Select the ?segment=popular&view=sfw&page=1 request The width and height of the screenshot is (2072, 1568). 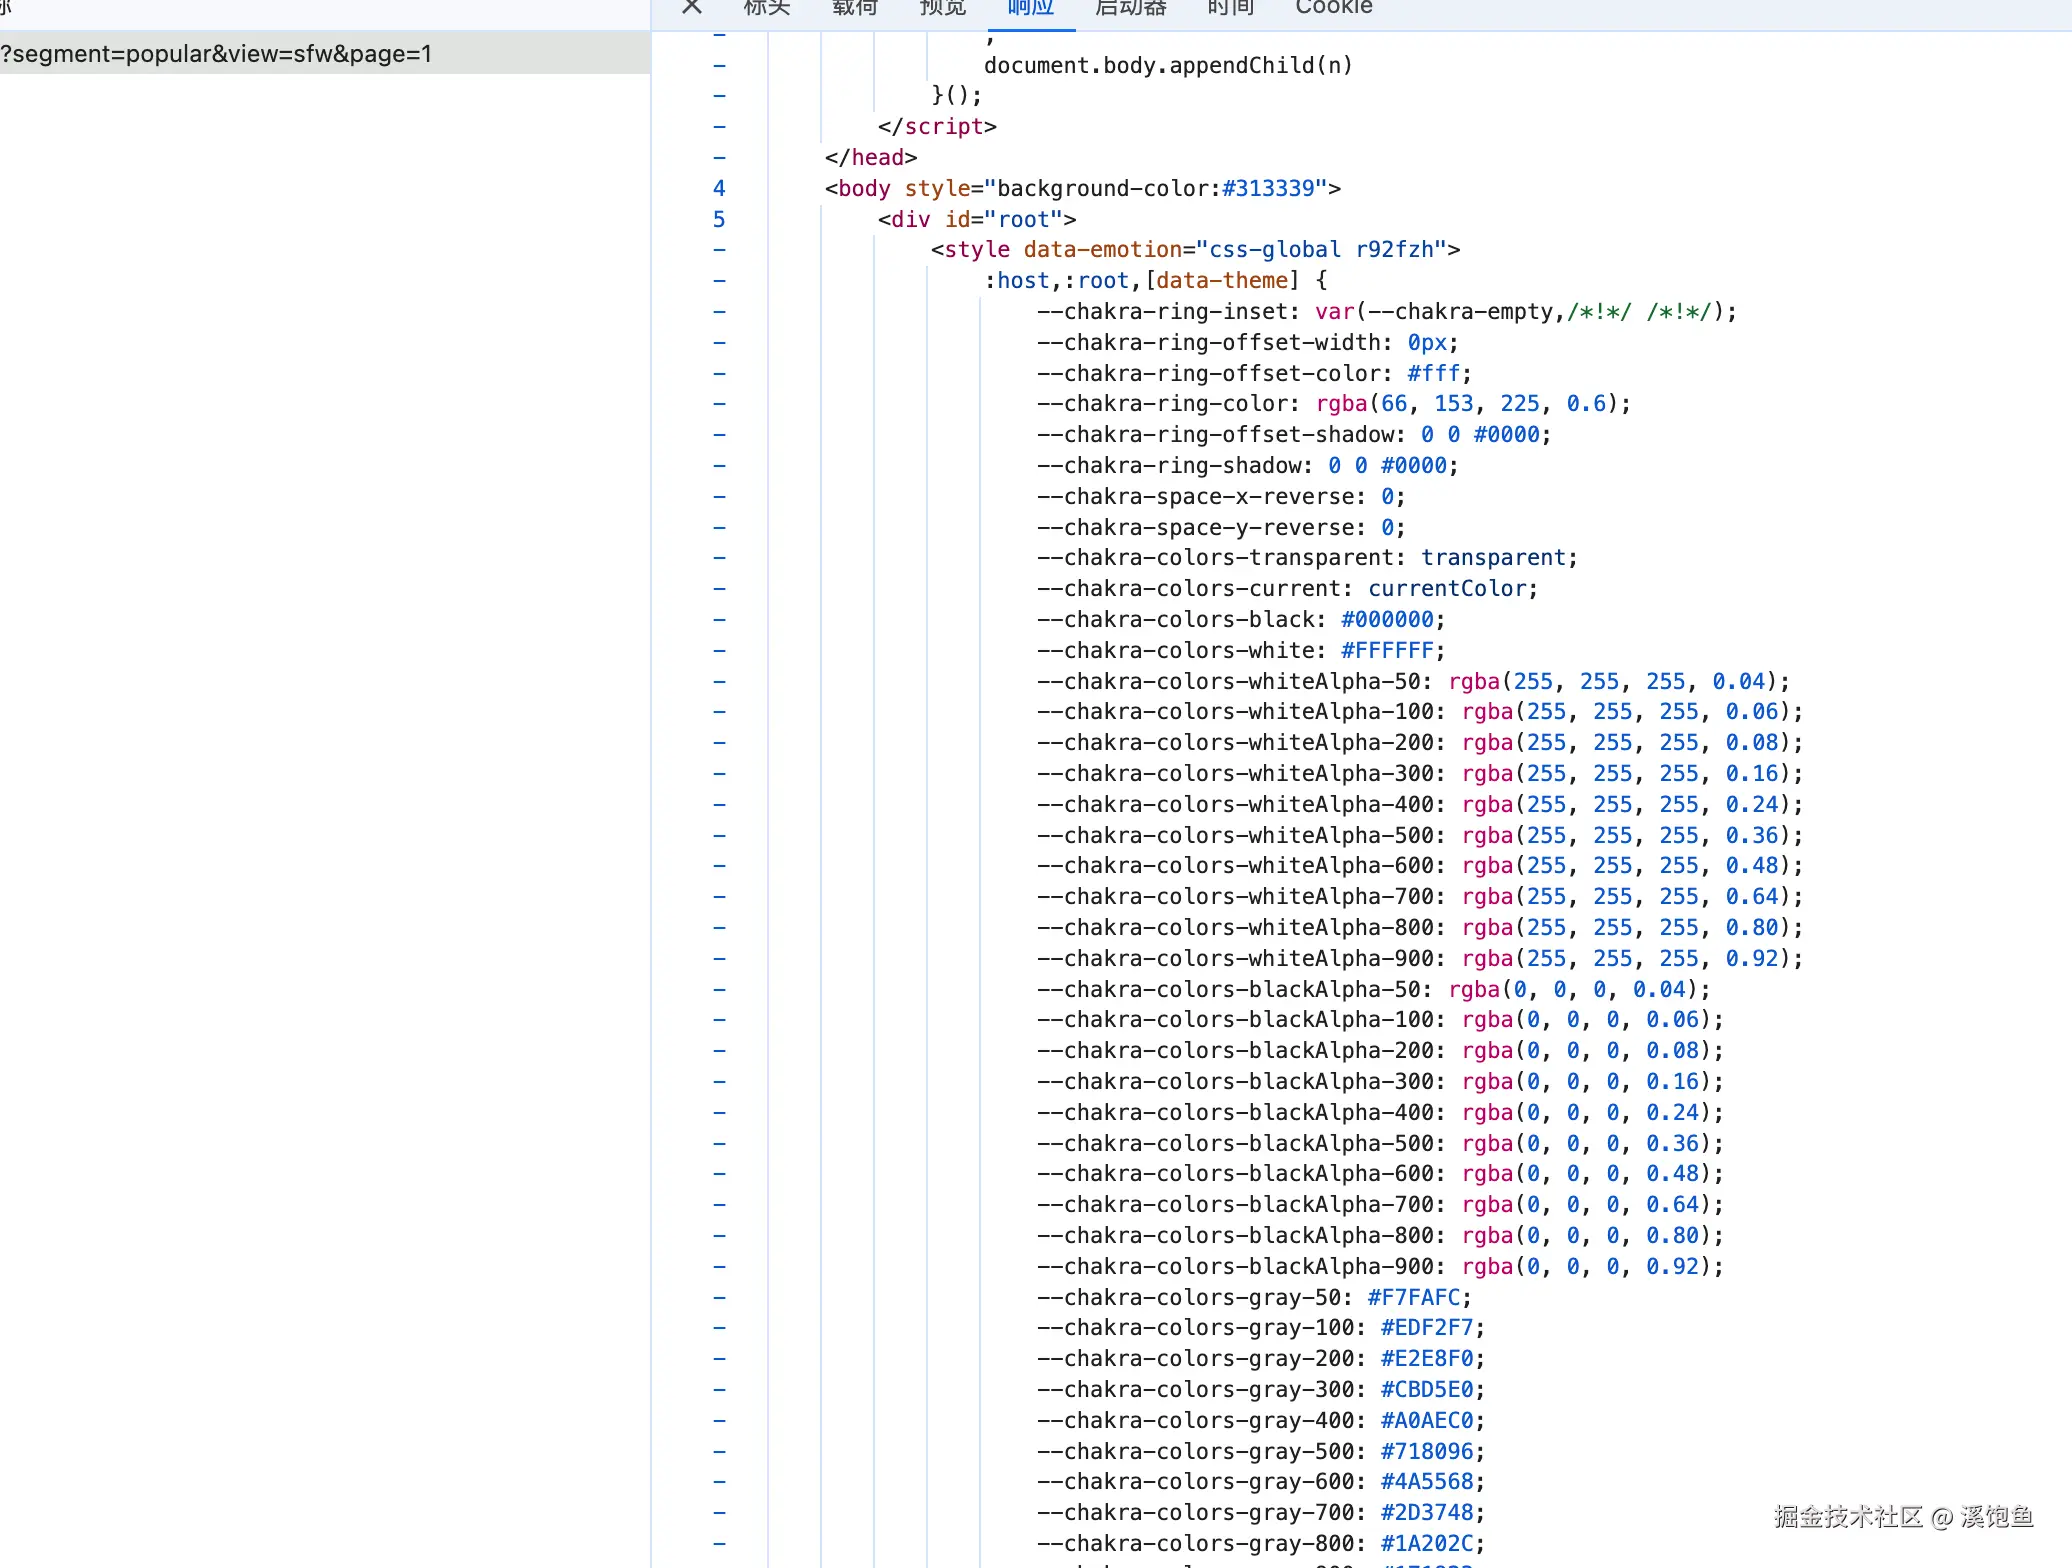coord(217,54)
